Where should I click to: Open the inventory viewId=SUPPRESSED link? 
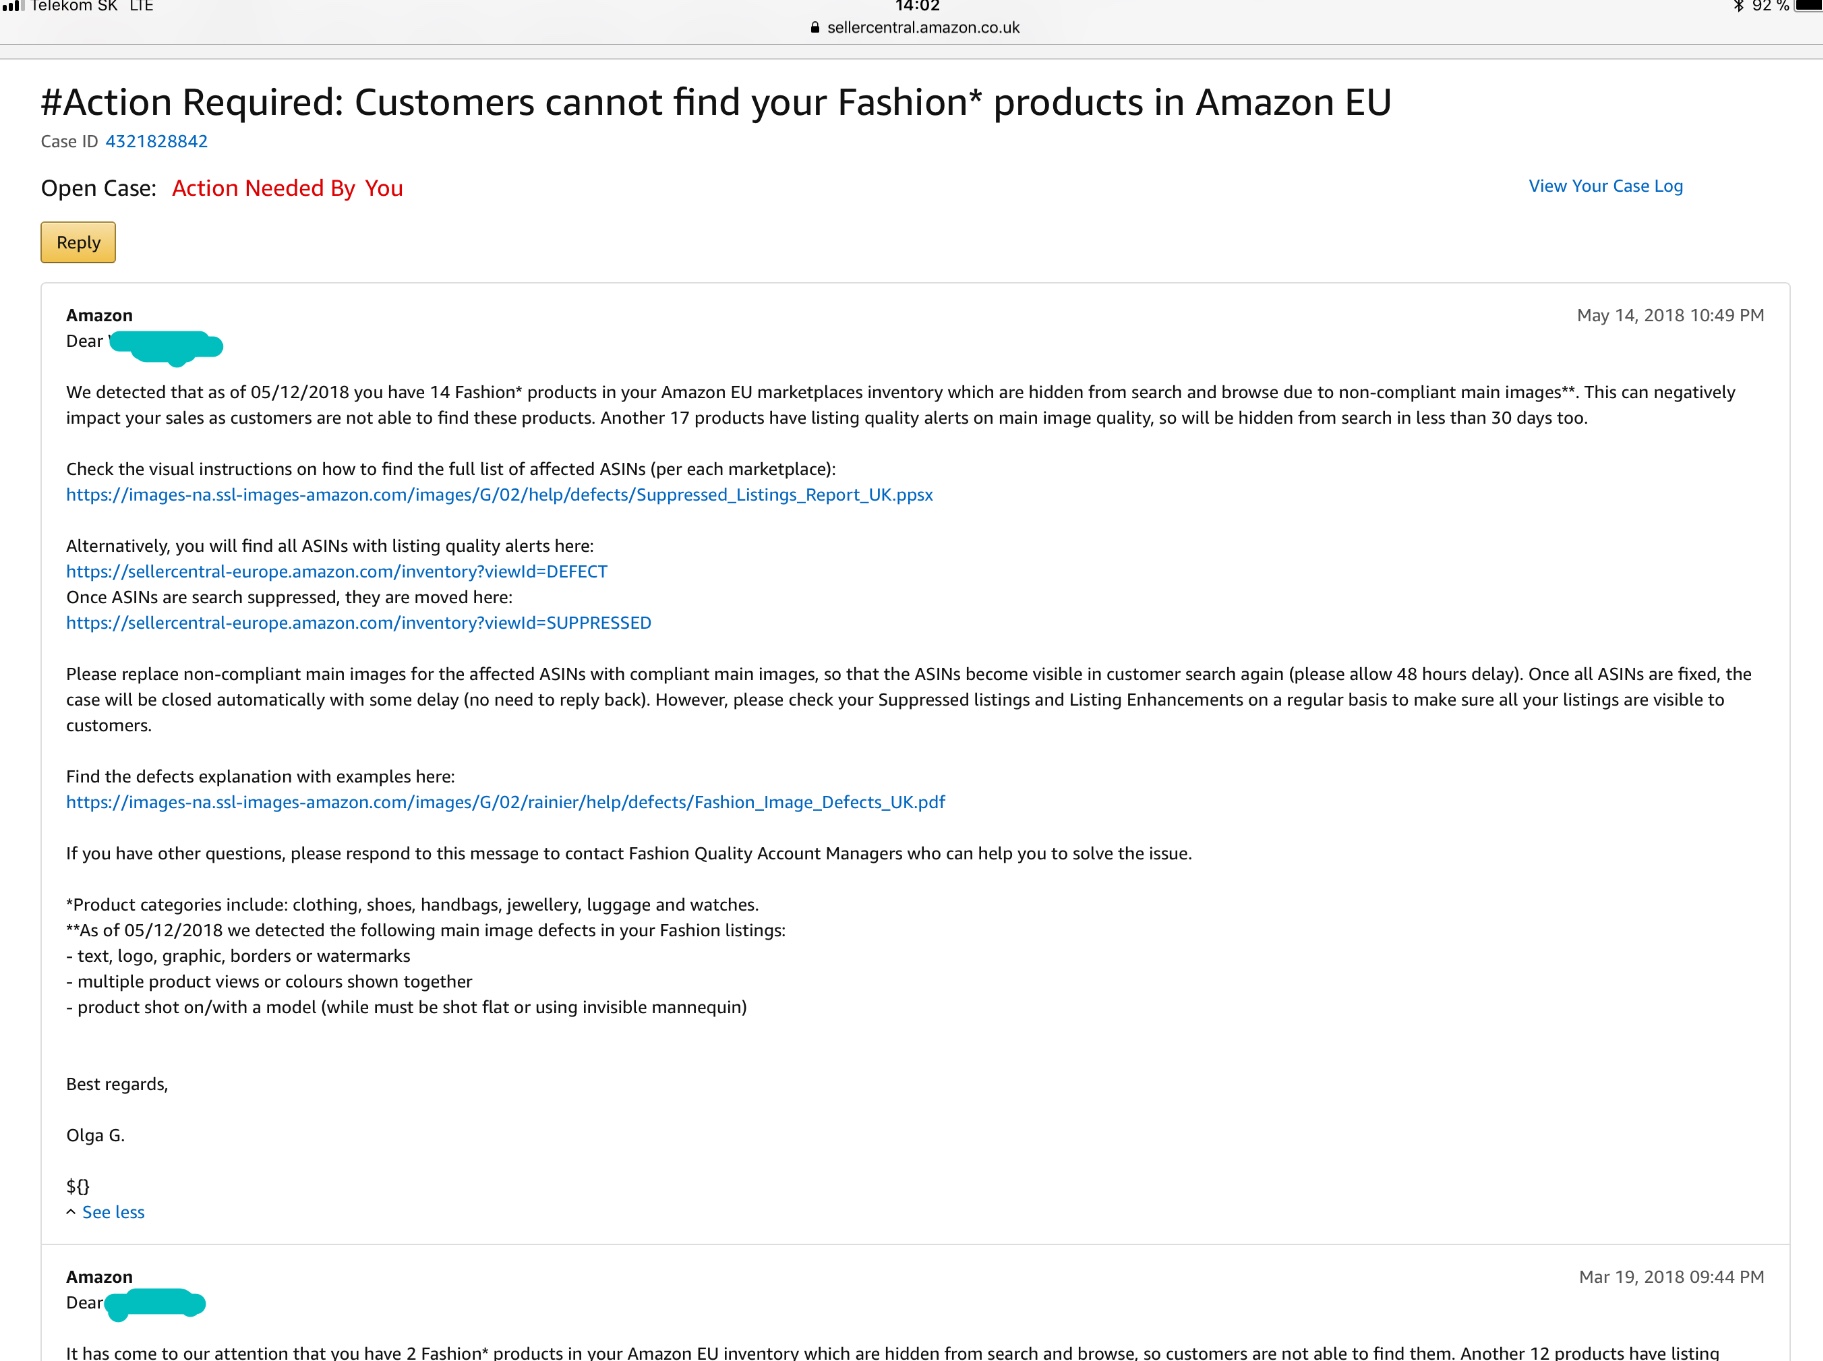[x=358, y=622]
